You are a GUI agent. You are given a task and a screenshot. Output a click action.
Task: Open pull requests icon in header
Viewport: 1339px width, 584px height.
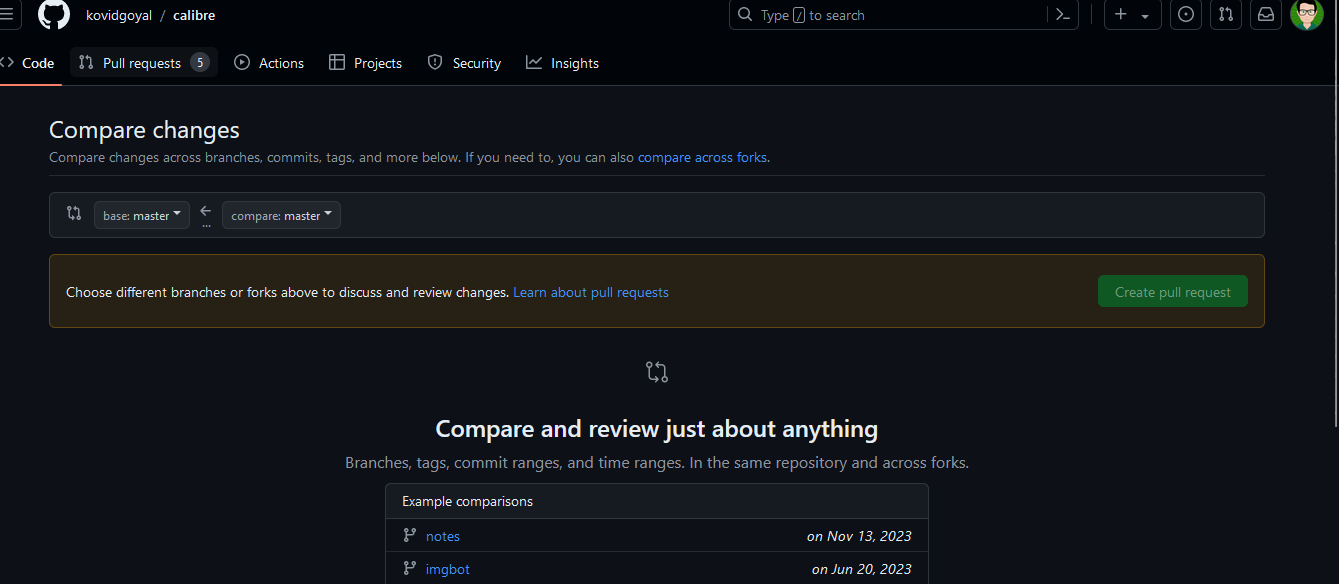pyautogui.click(x=1226, y=15)
